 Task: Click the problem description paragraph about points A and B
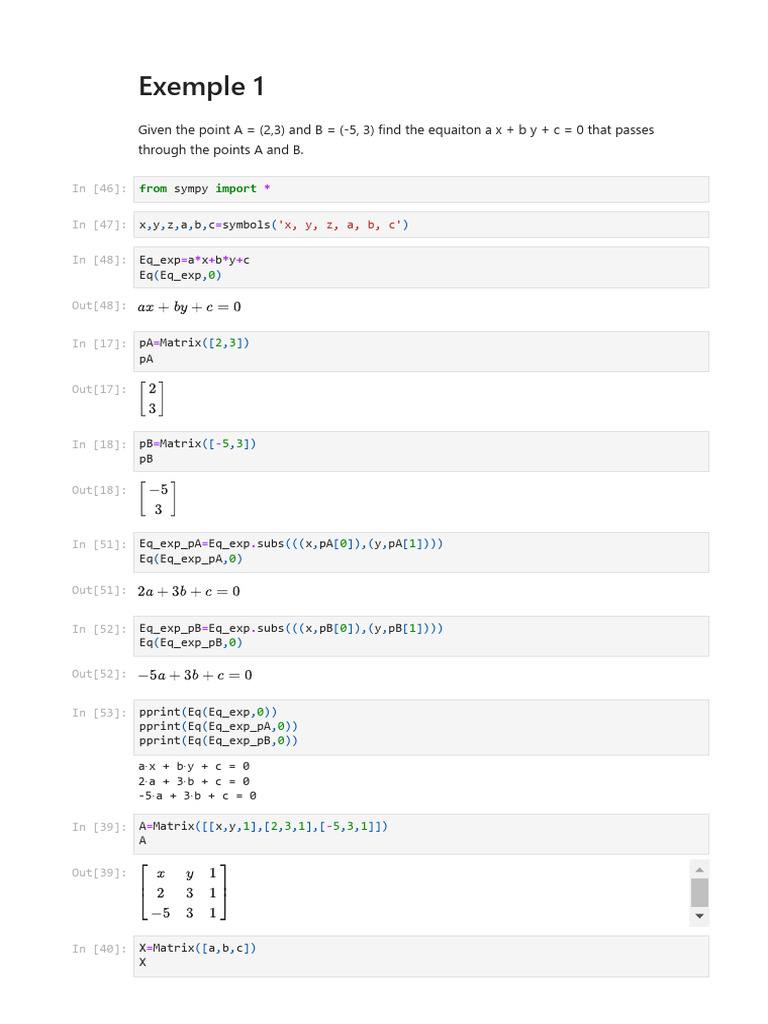[396, 140]
